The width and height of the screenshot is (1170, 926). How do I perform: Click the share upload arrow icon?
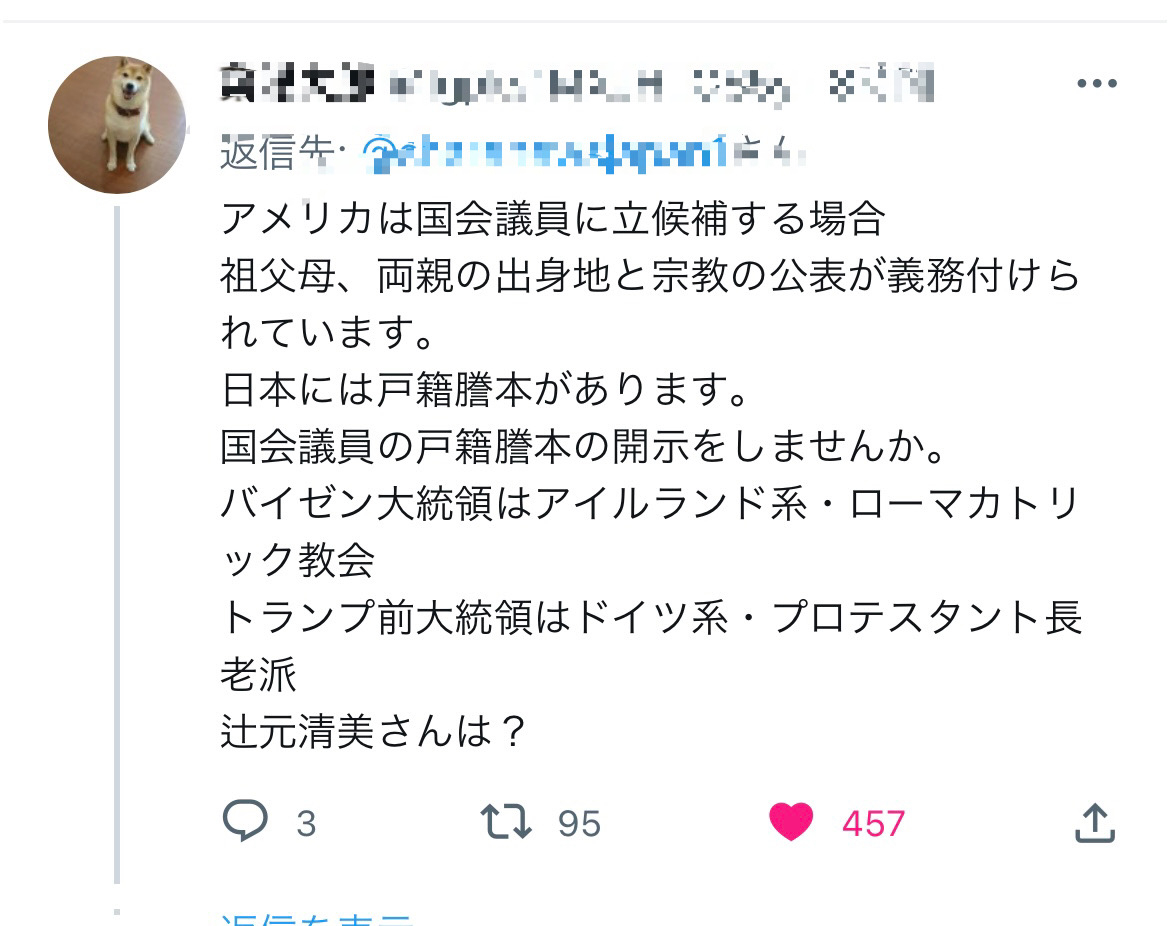click(1095, 822)
